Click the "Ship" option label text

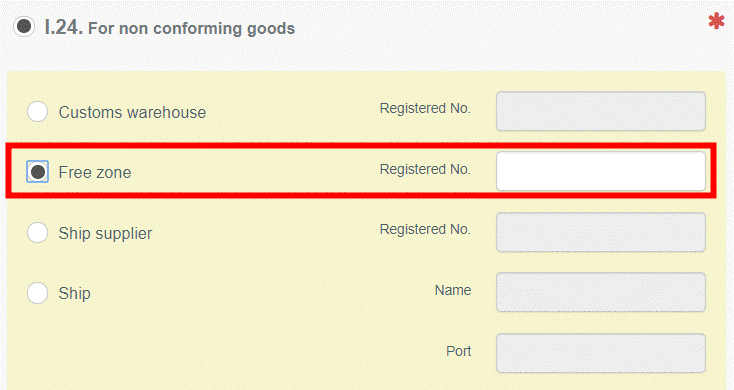tap(74, 294)
